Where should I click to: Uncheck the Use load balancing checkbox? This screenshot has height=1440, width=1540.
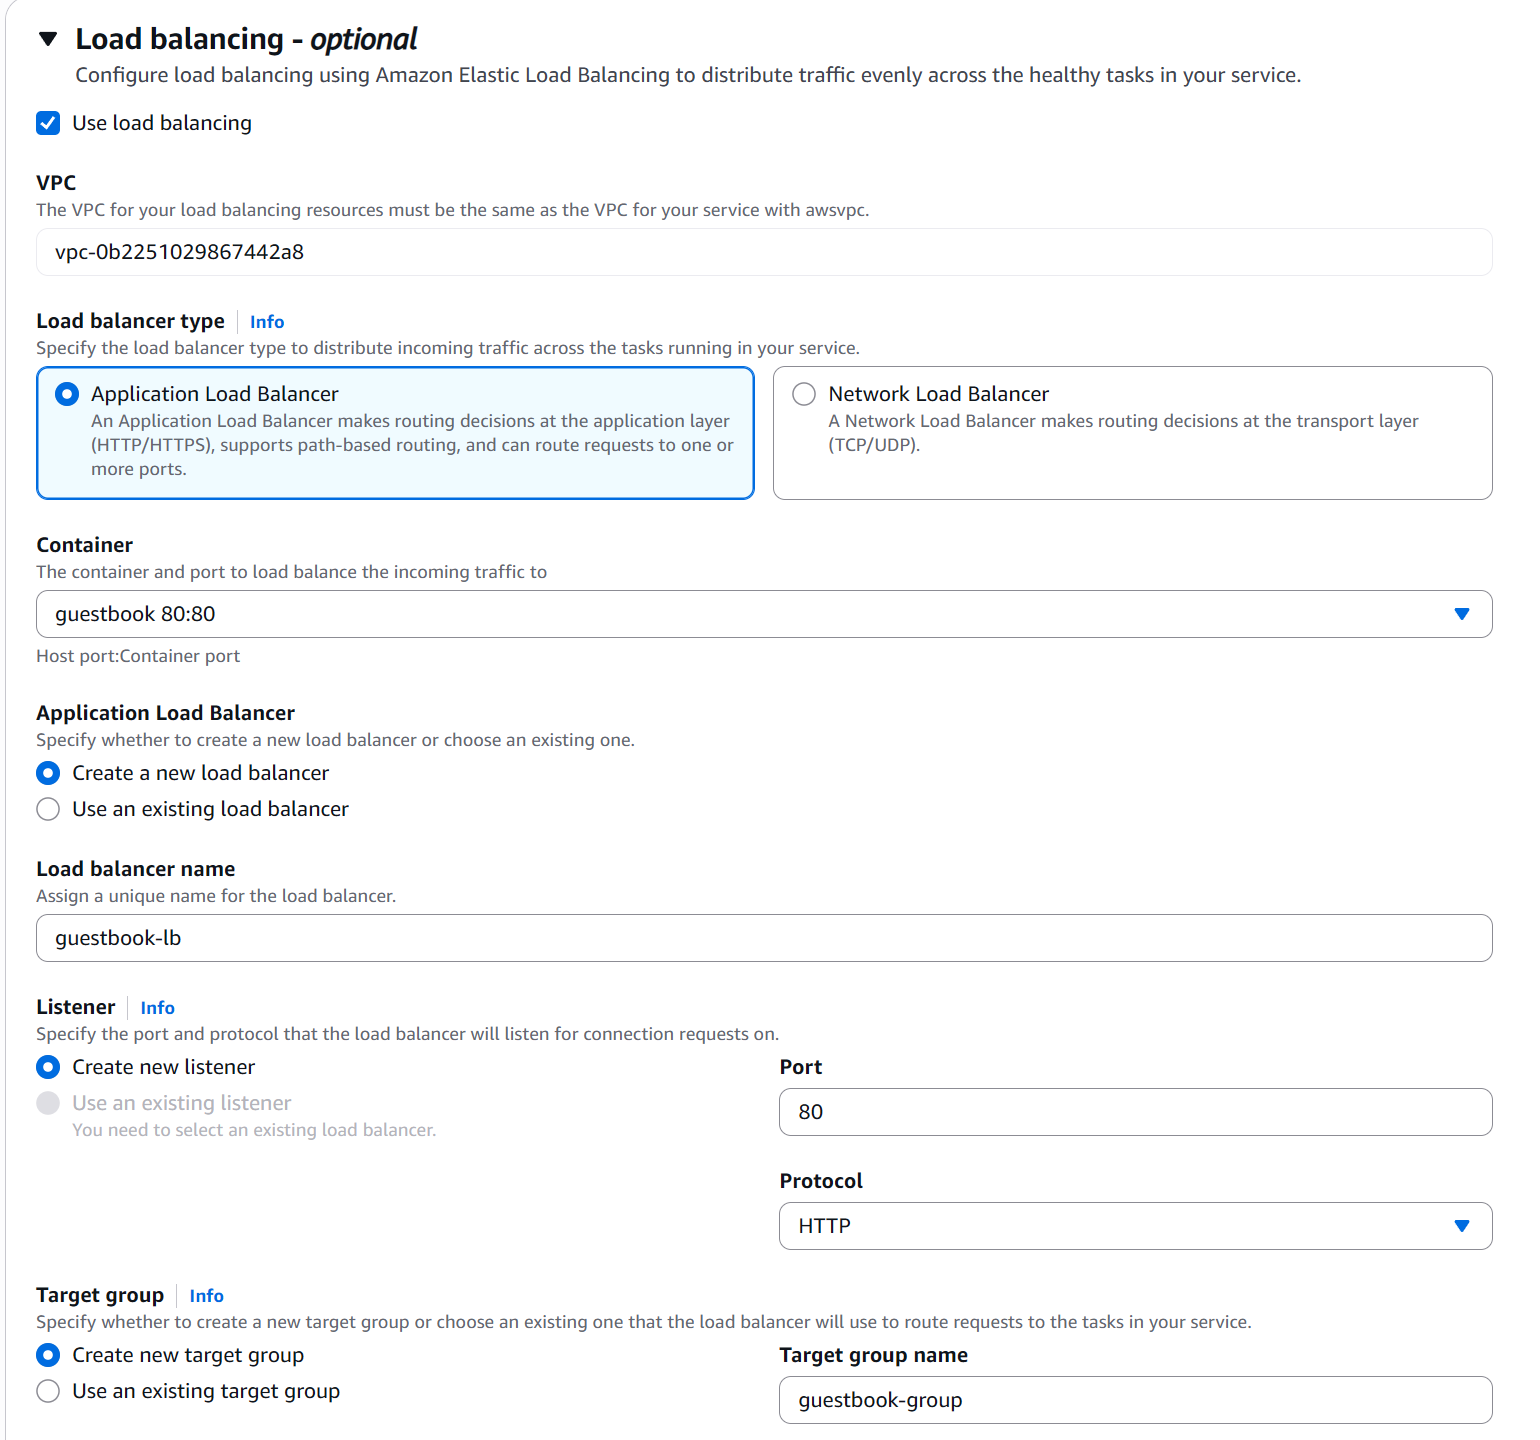click(x=48, y=123)
